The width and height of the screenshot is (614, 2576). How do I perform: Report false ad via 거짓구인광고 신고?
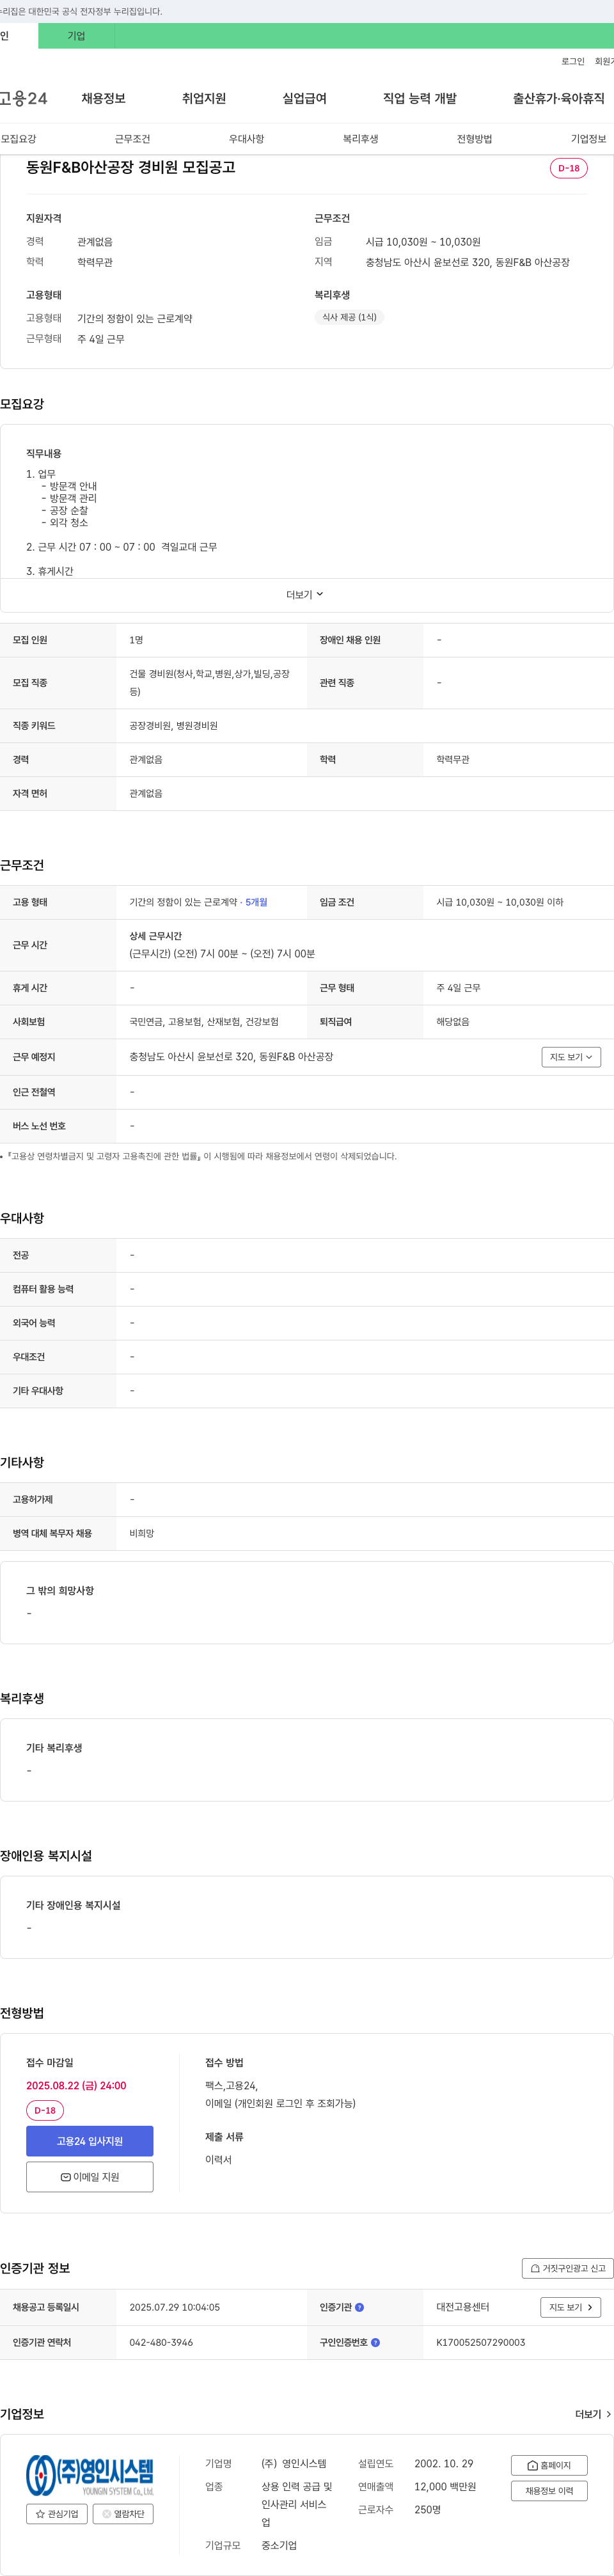[x=567, y=2268]
